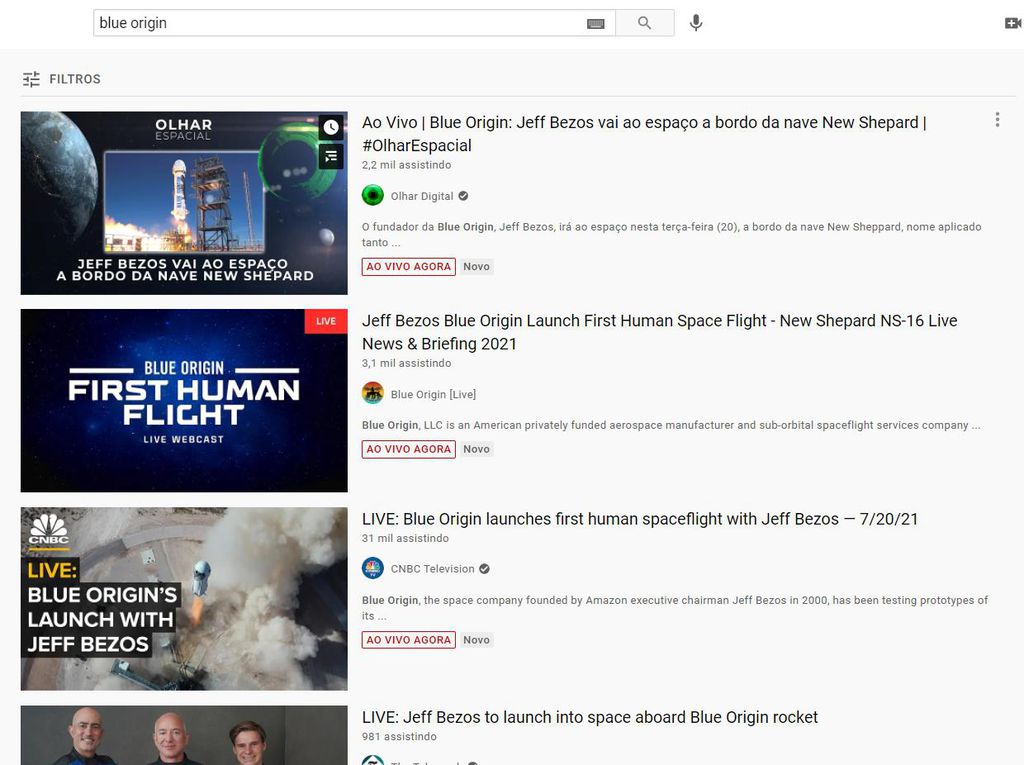Image resolution: width=1024 pixels, height=765 pixels.
Task: Open title 'LIVE: Jeff Bezos to launch into space'
Action: (x=590, y=717)
